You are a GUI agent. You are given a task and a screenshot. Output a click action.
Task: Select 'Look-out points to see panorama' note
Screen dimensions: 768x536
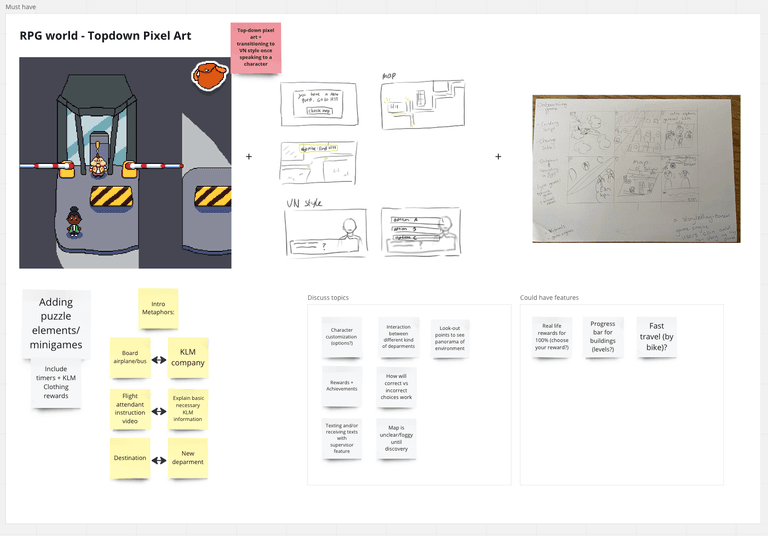click(x=450, y=339)
